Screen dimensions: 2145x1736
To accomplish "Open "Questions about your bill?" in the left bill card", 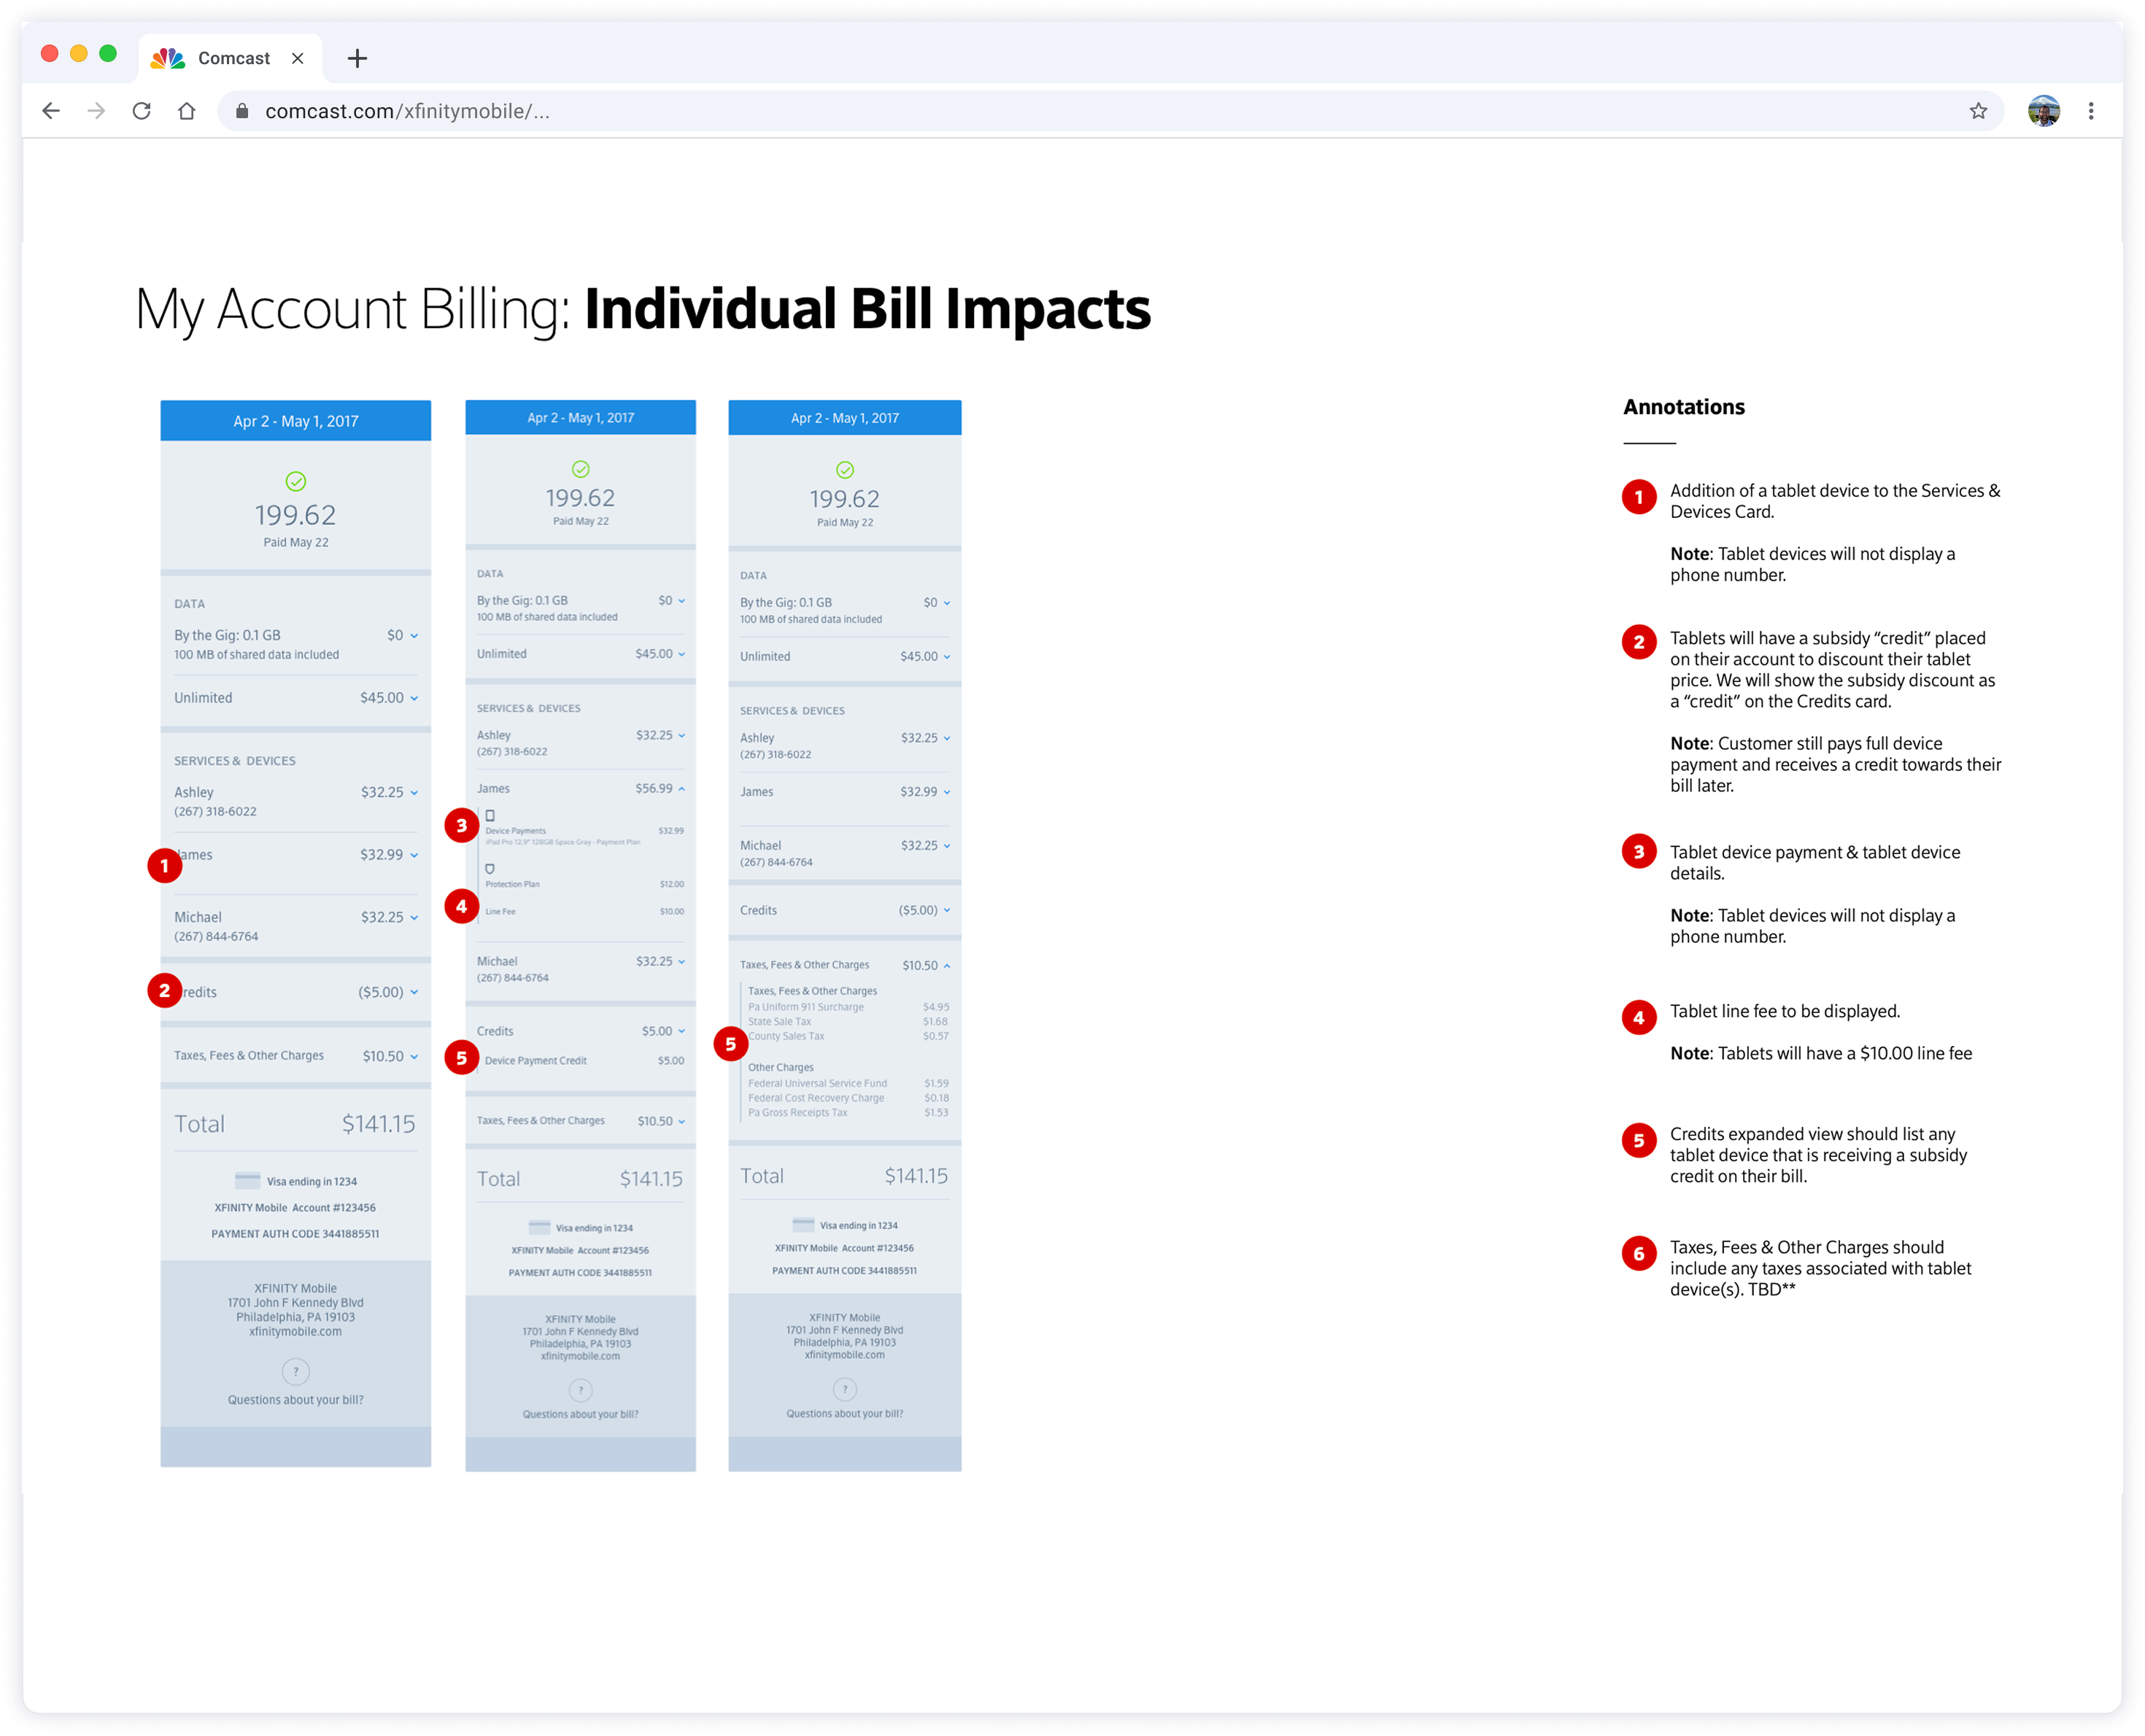I will point(296,1400).
